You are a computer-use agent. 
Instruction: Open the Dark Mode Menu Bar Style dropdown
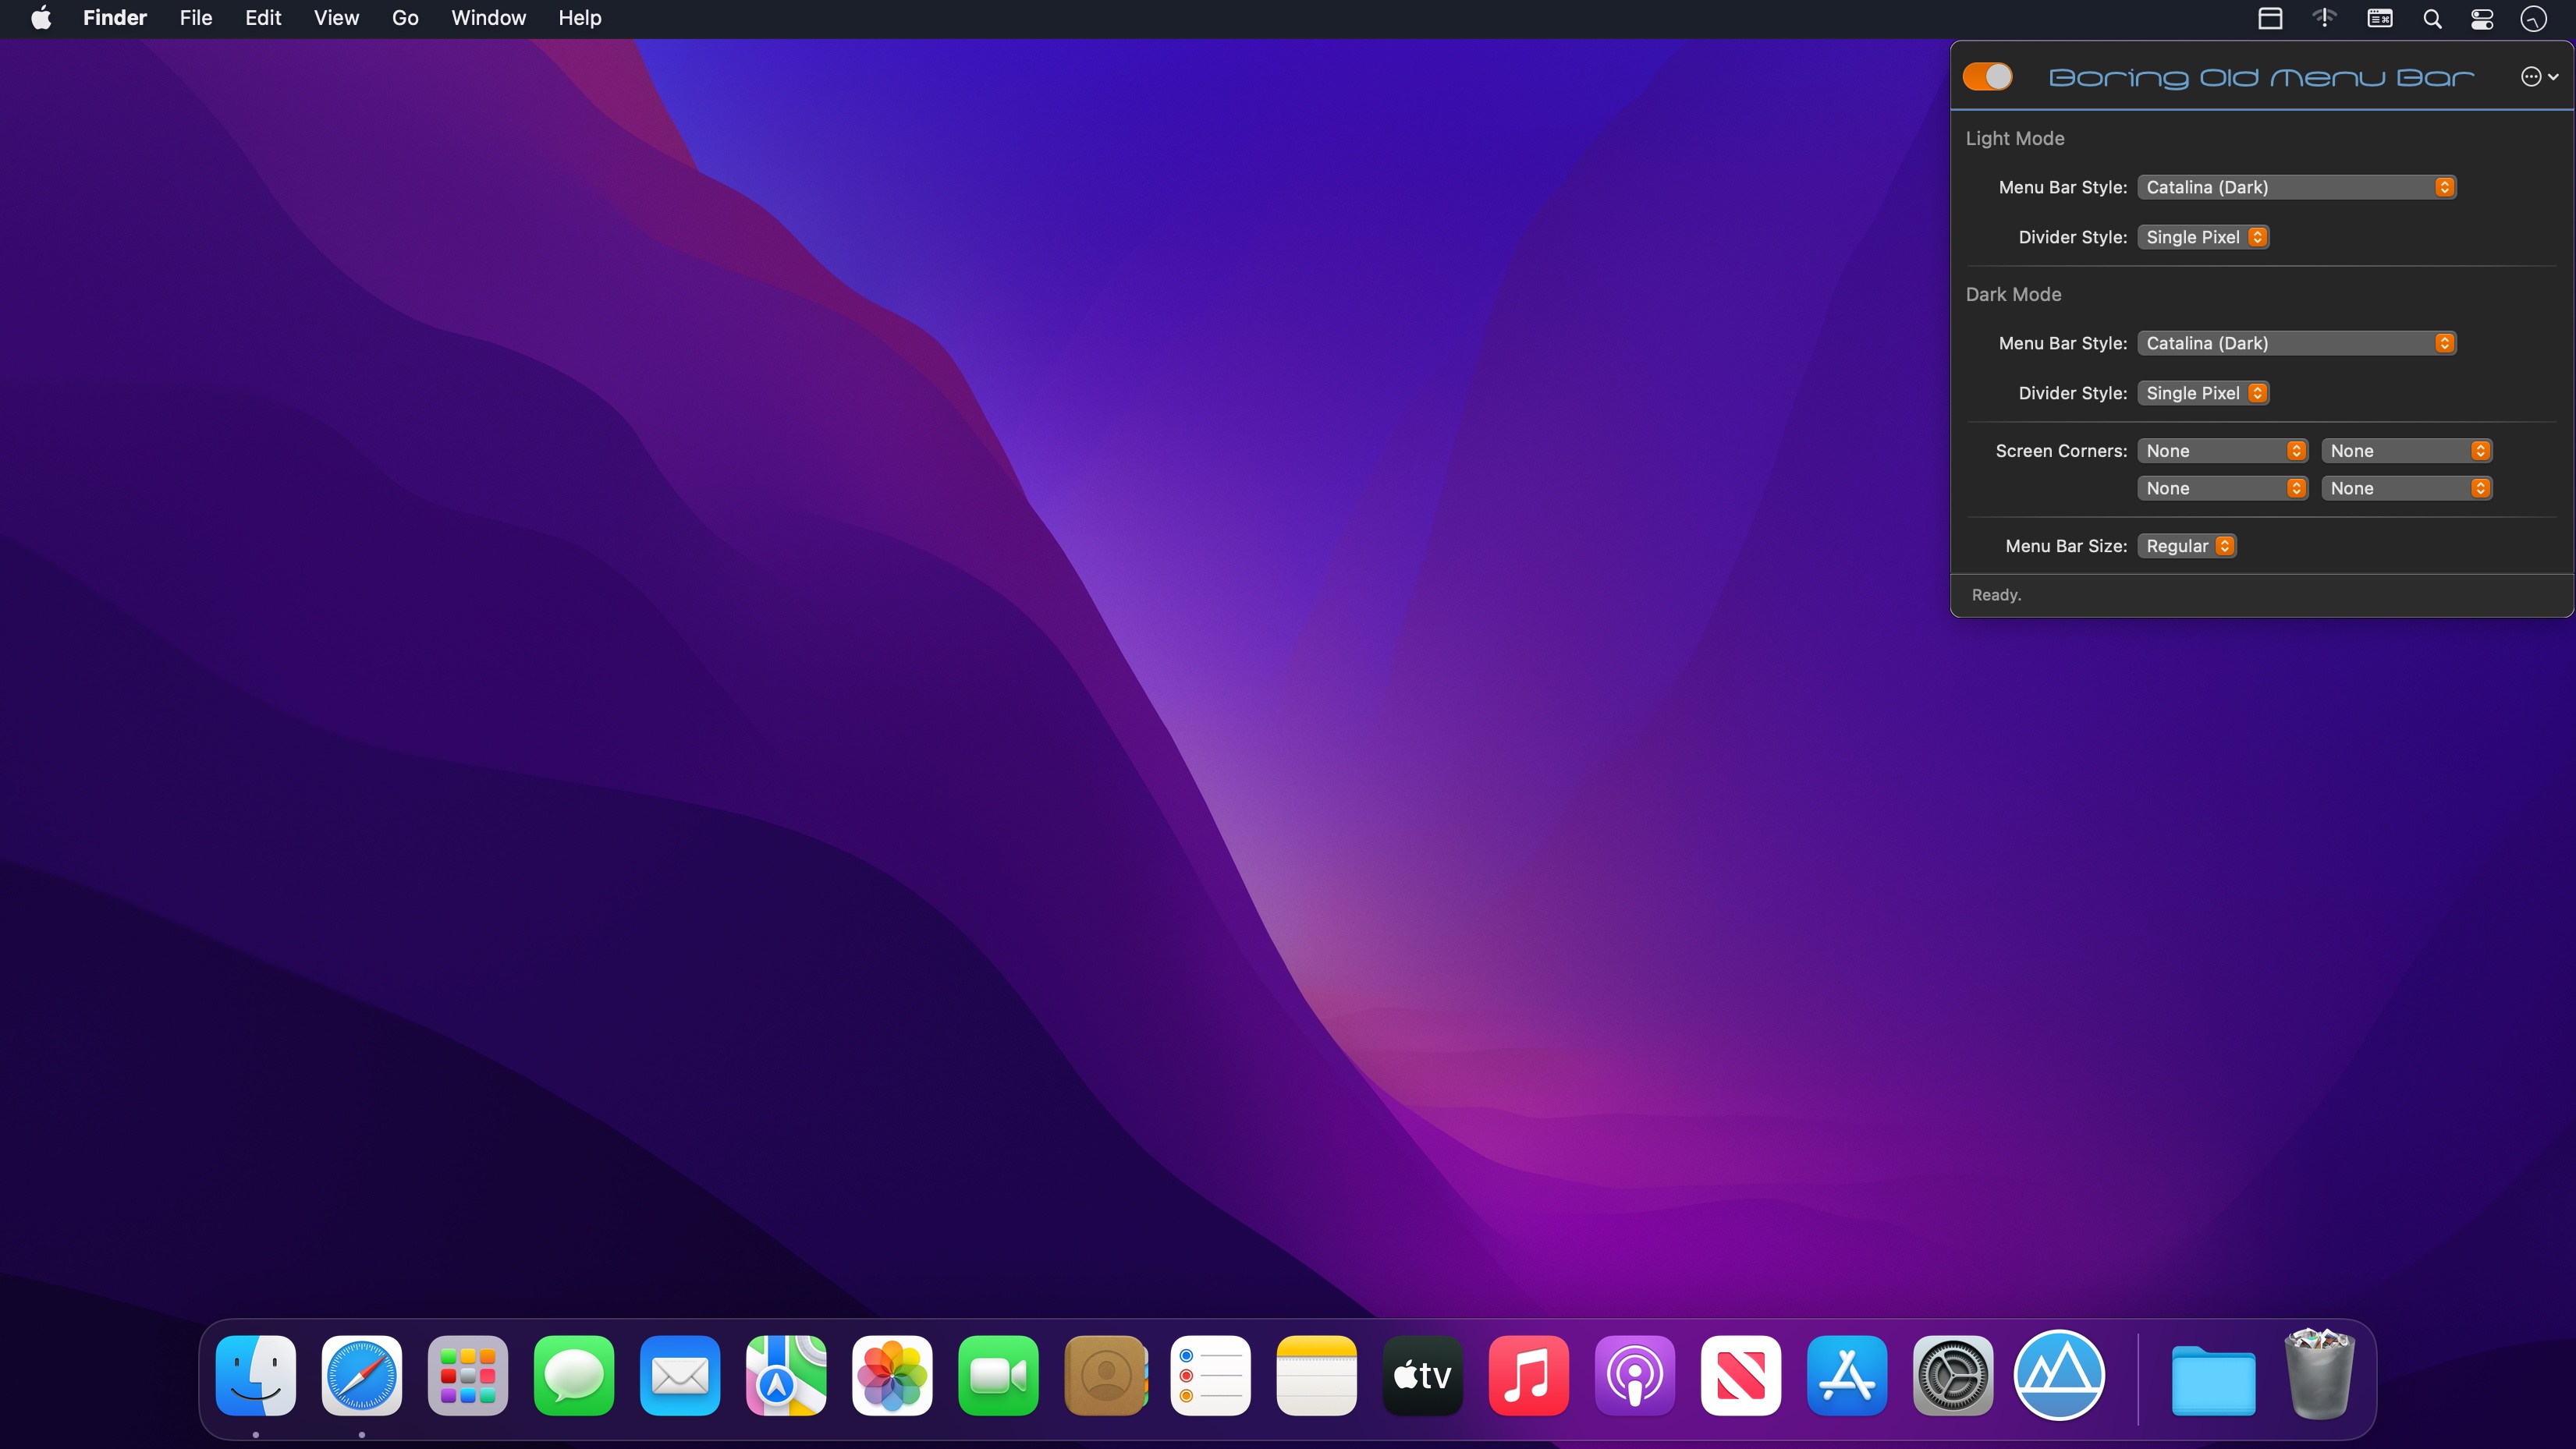click(x=2296, y=343)
